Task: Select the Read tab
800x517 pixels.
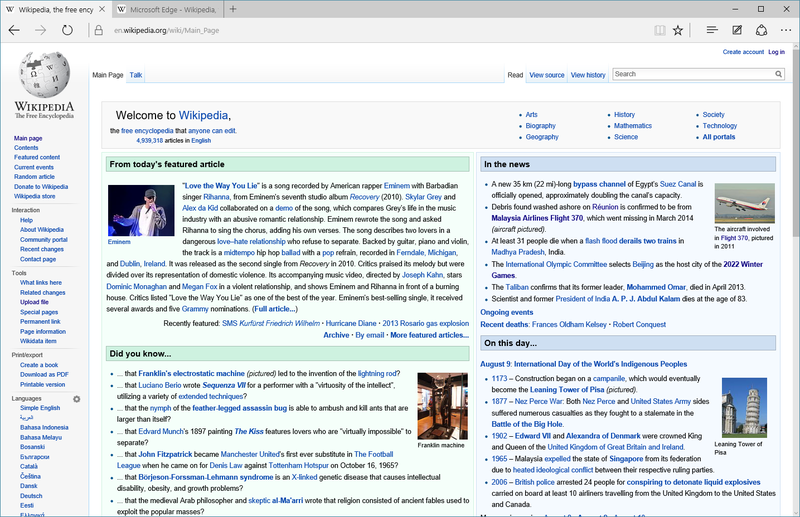Action: [x=515, y=75]
